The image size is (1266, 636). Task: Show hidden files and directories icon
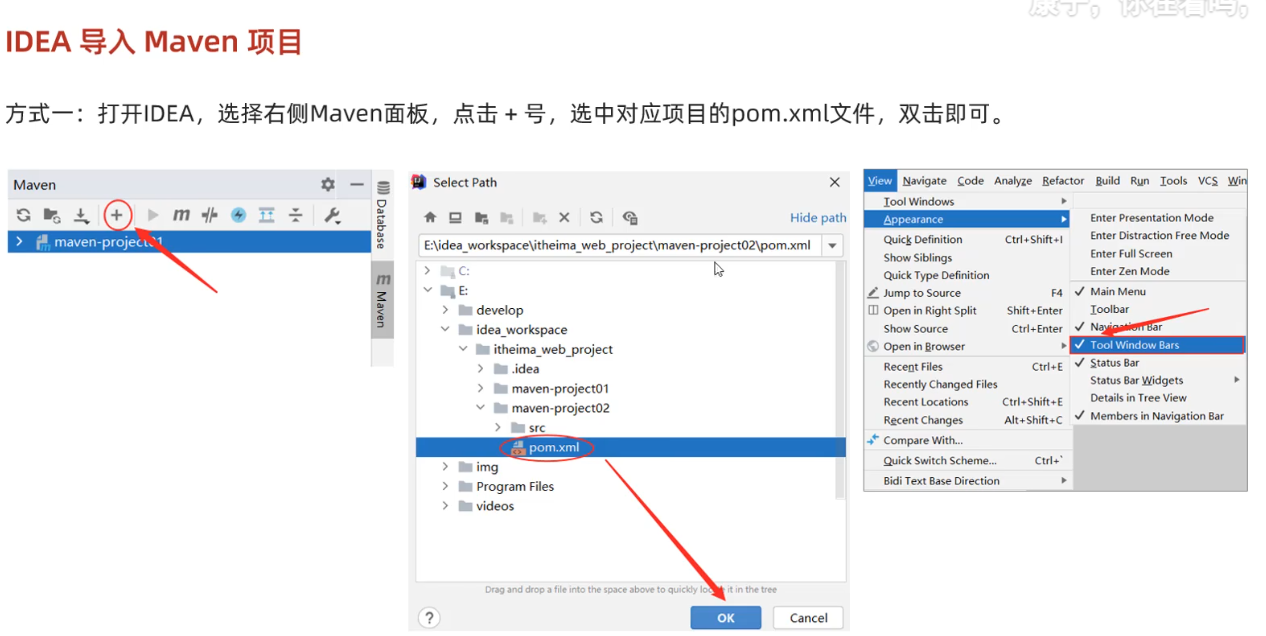point(629,217)
